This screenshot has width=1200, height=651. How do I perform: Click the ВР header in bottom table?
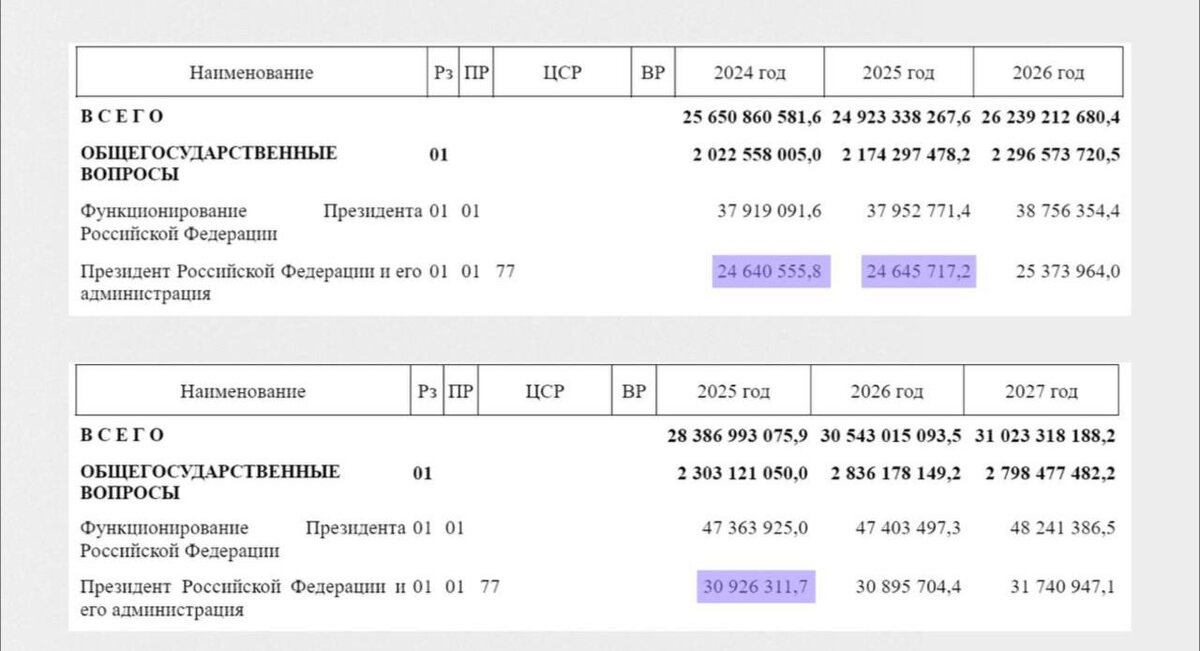[634, 391]
